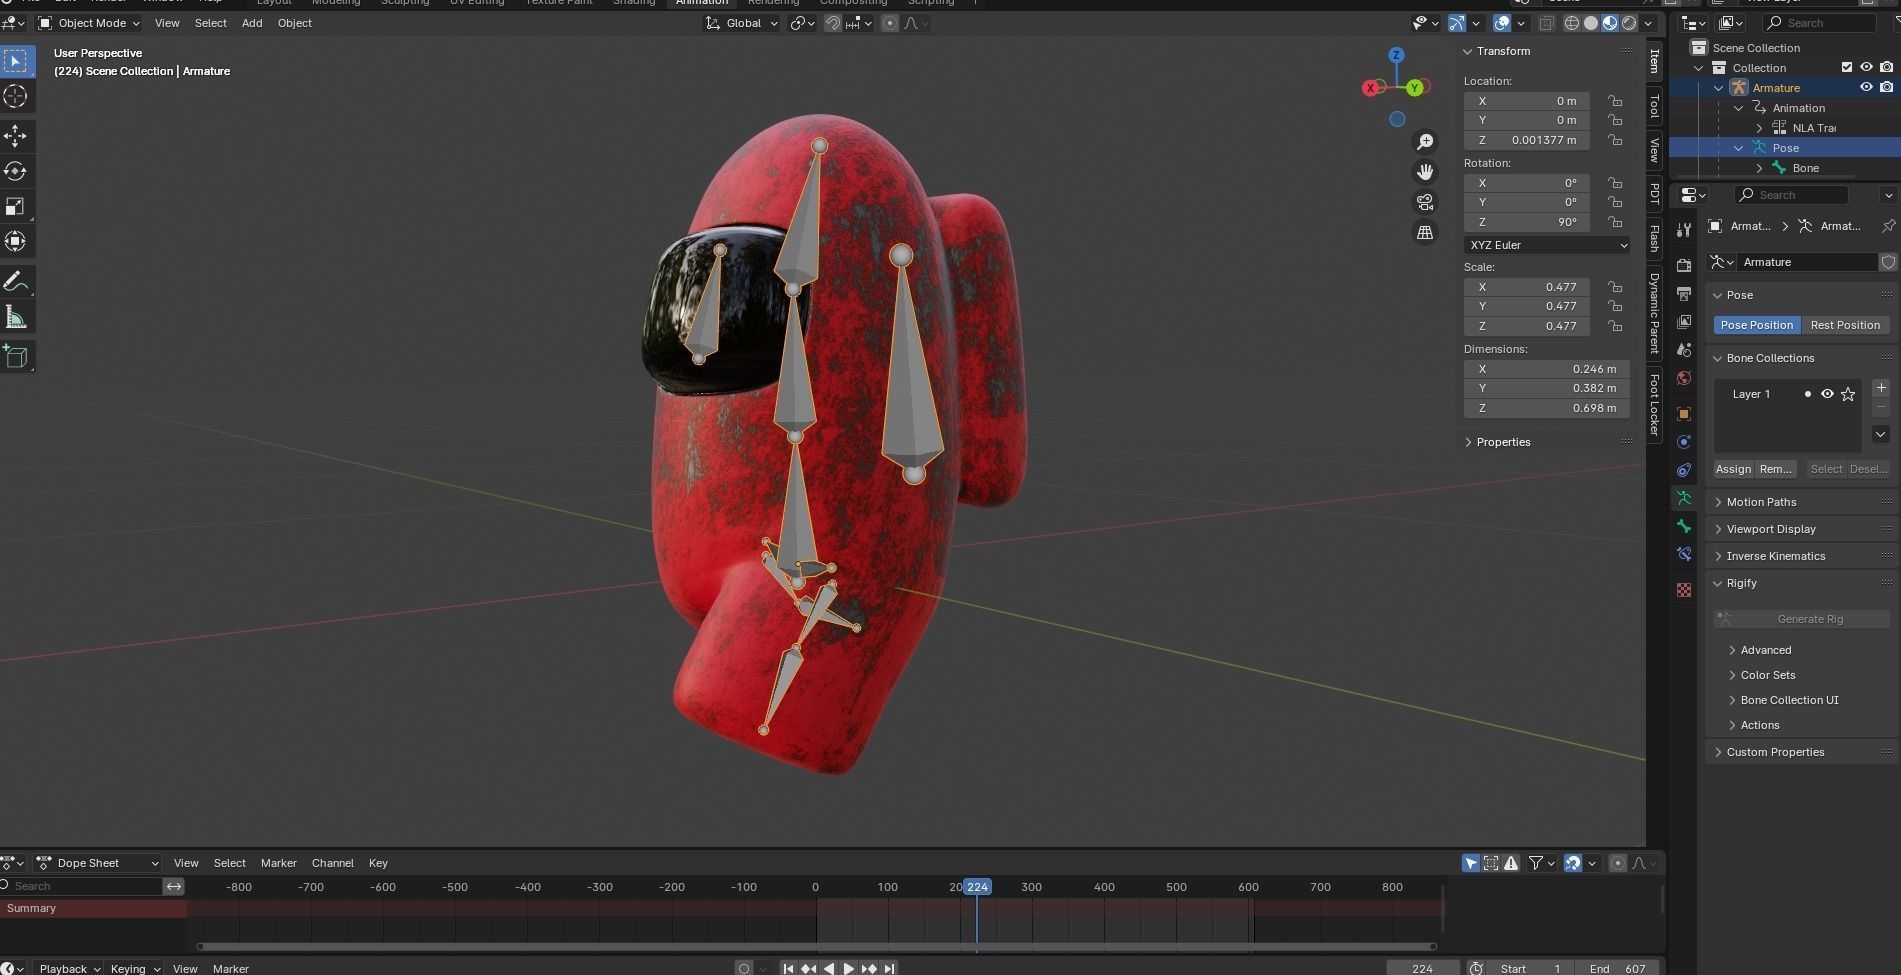The image size is (1901, 975).
Task: Activate the Rotate tool
Action: coord(15,171)
